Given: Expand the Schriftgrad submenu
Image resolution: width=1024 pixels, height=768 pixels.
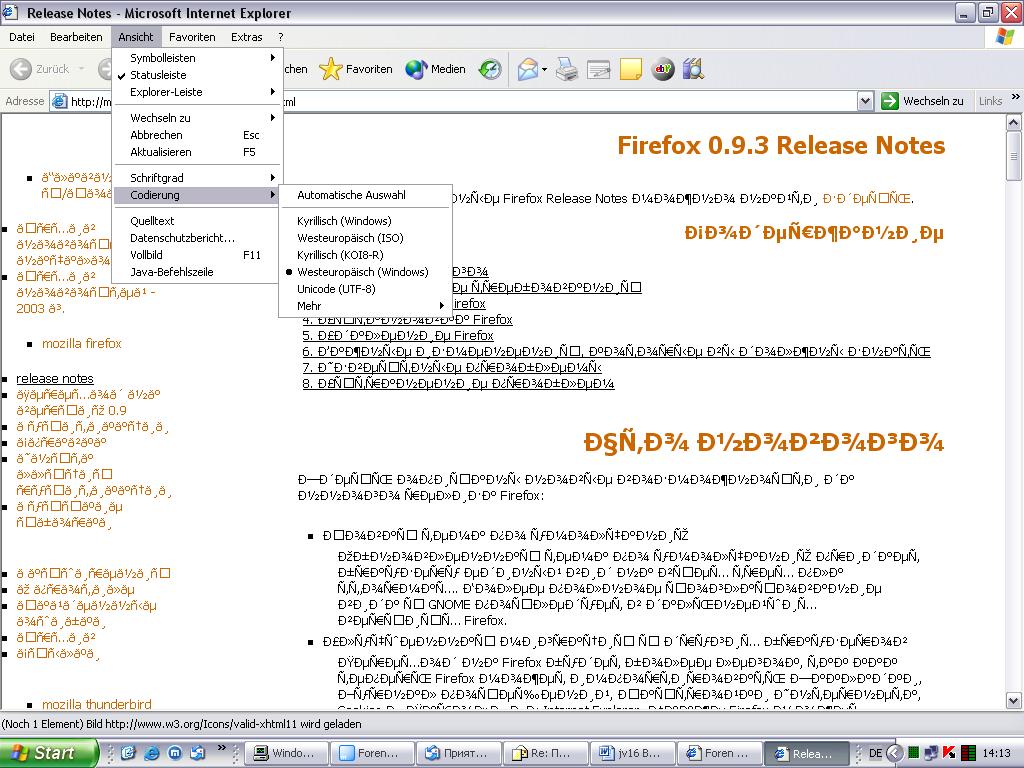Looking at the screenshot, I should click(197, 178).
